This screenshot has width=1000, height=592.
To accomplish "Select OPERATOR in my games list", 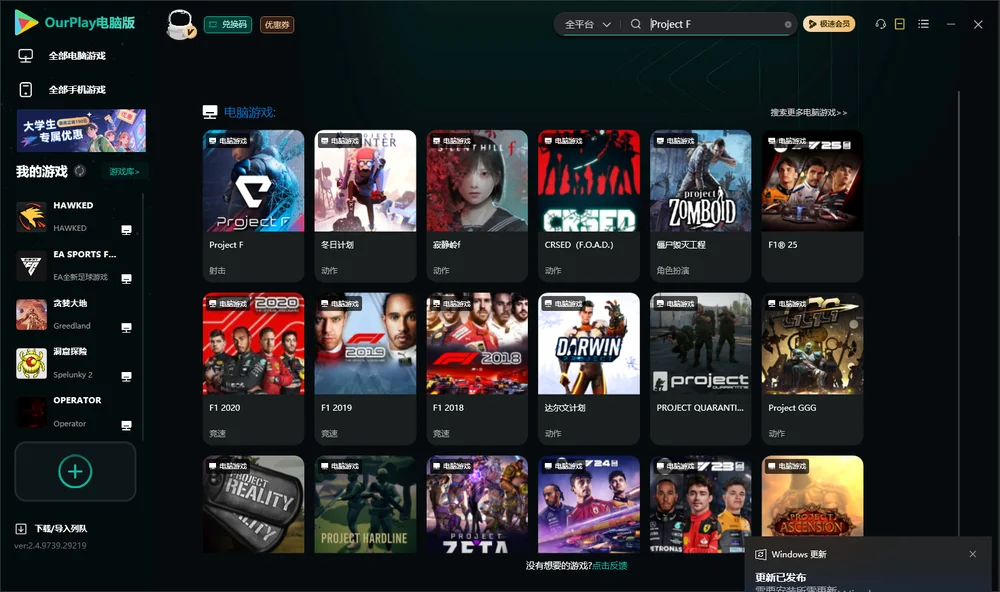I will (x=75, y=412).
